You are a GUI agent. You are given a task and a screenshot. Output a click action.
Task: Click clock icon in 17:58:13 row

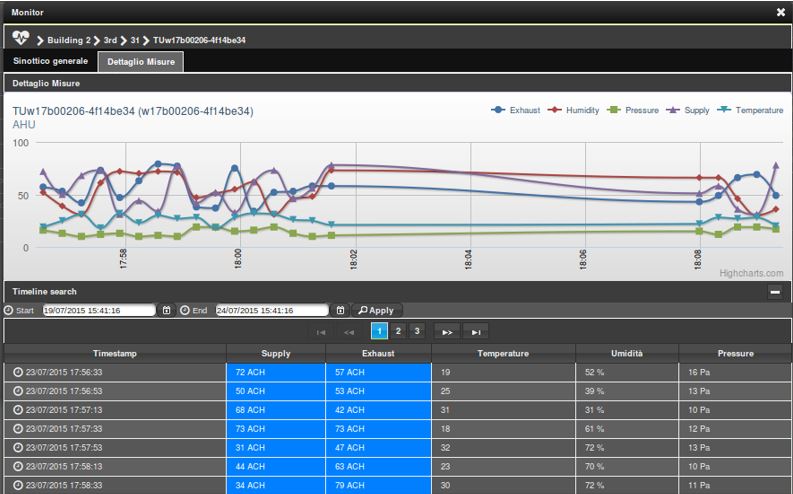tap(18, 466)
